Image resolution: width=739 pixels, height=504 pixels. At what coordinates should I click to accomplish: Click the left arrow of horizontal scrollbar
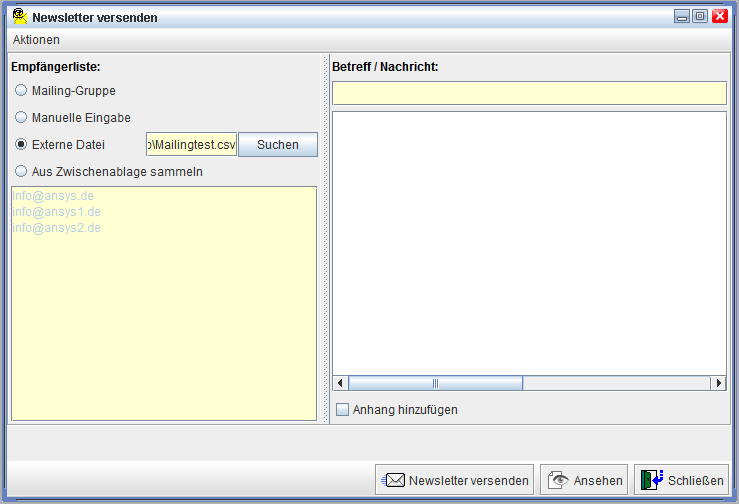(x=340, y=383)
